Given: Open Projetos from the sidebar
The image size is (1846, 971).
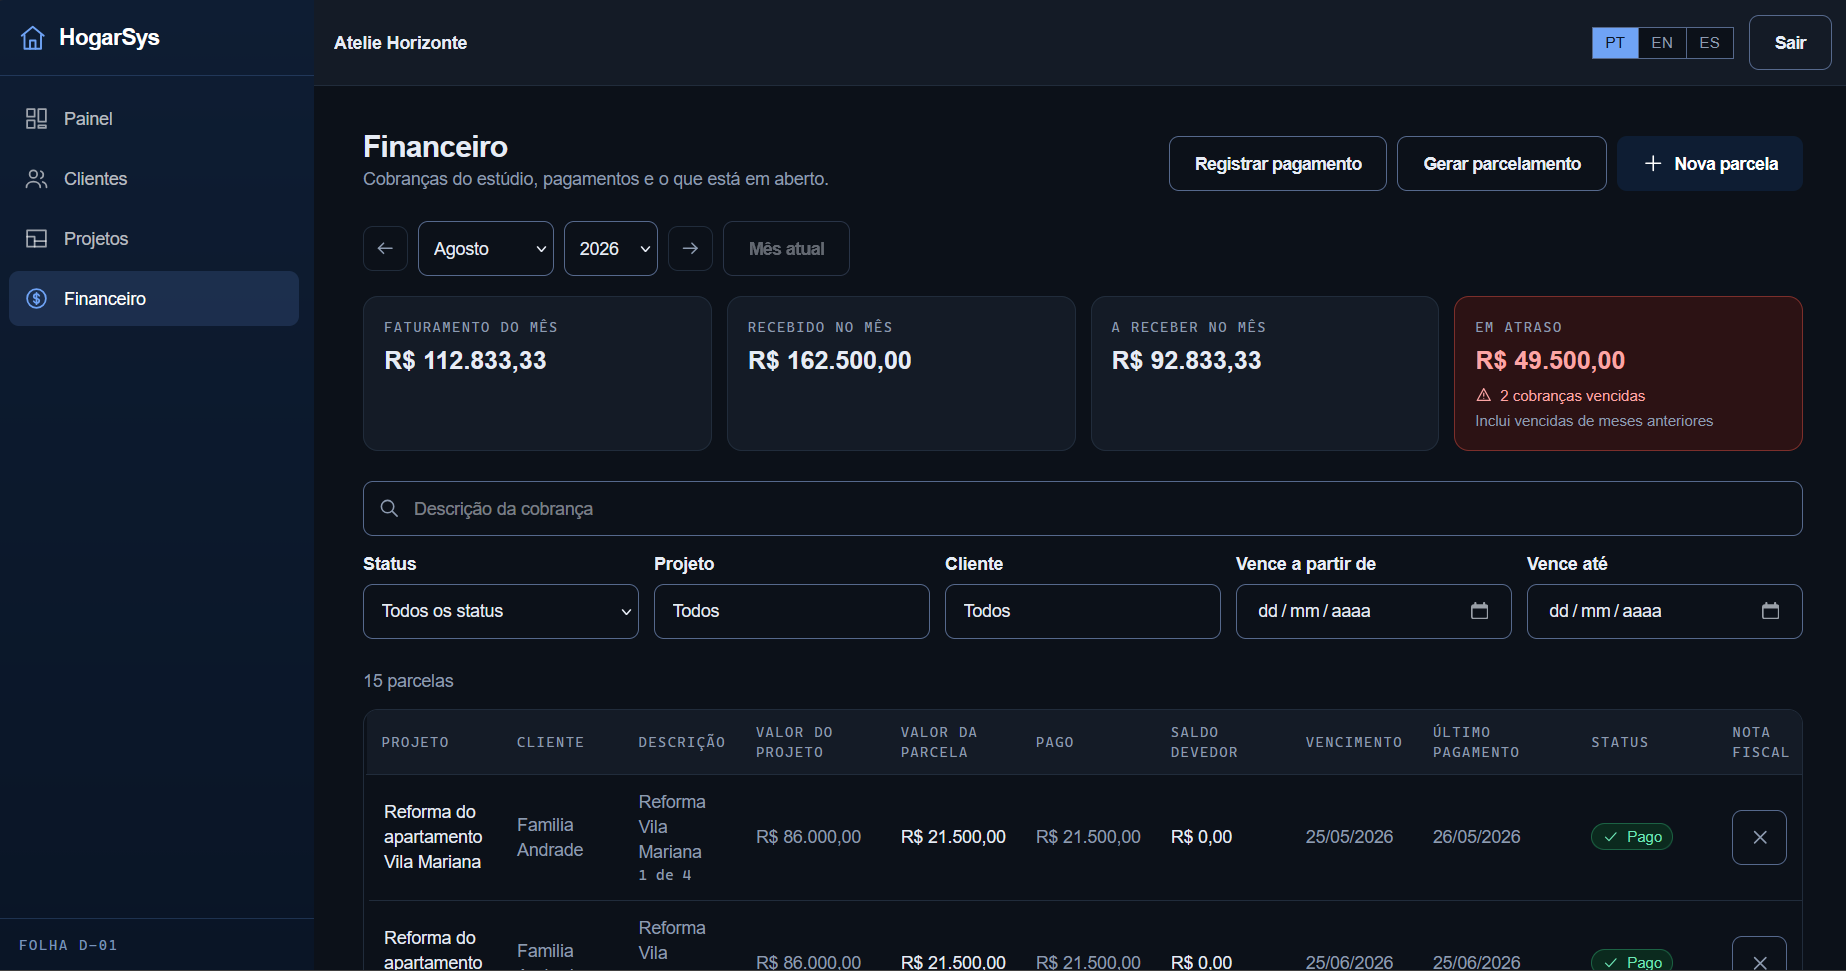Looking at the screenshot, I should (154, 239).
